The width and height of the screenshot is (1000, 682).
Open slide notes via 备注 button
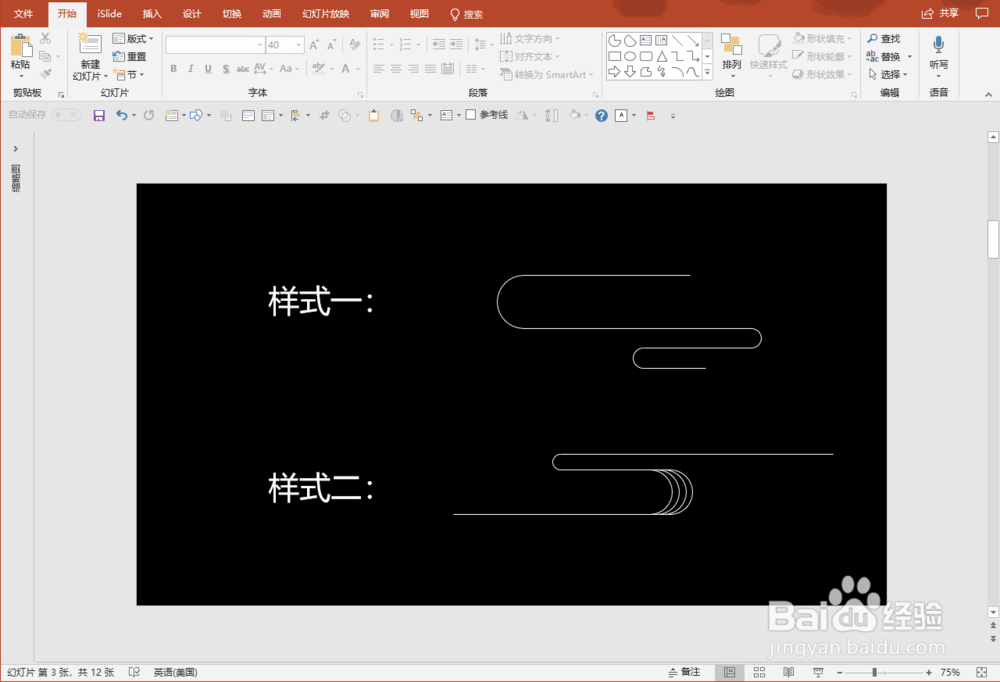(688, 671)
